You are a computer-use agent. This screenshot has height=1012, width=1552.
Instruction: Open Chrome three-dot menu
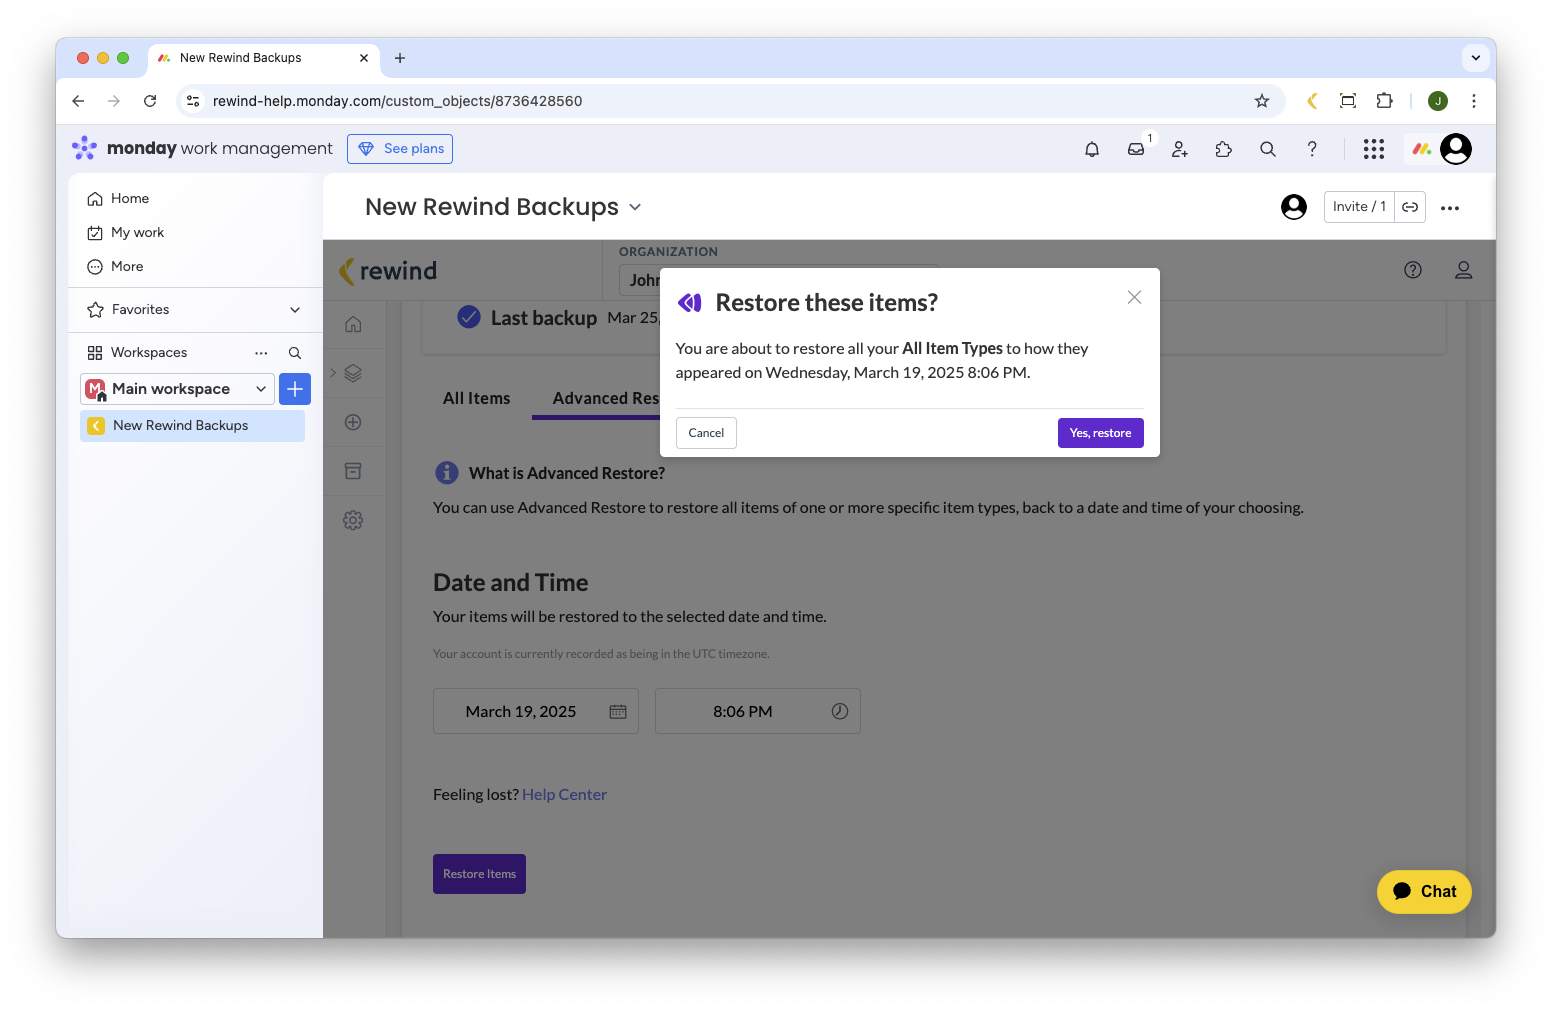[x=1474, y=101]
